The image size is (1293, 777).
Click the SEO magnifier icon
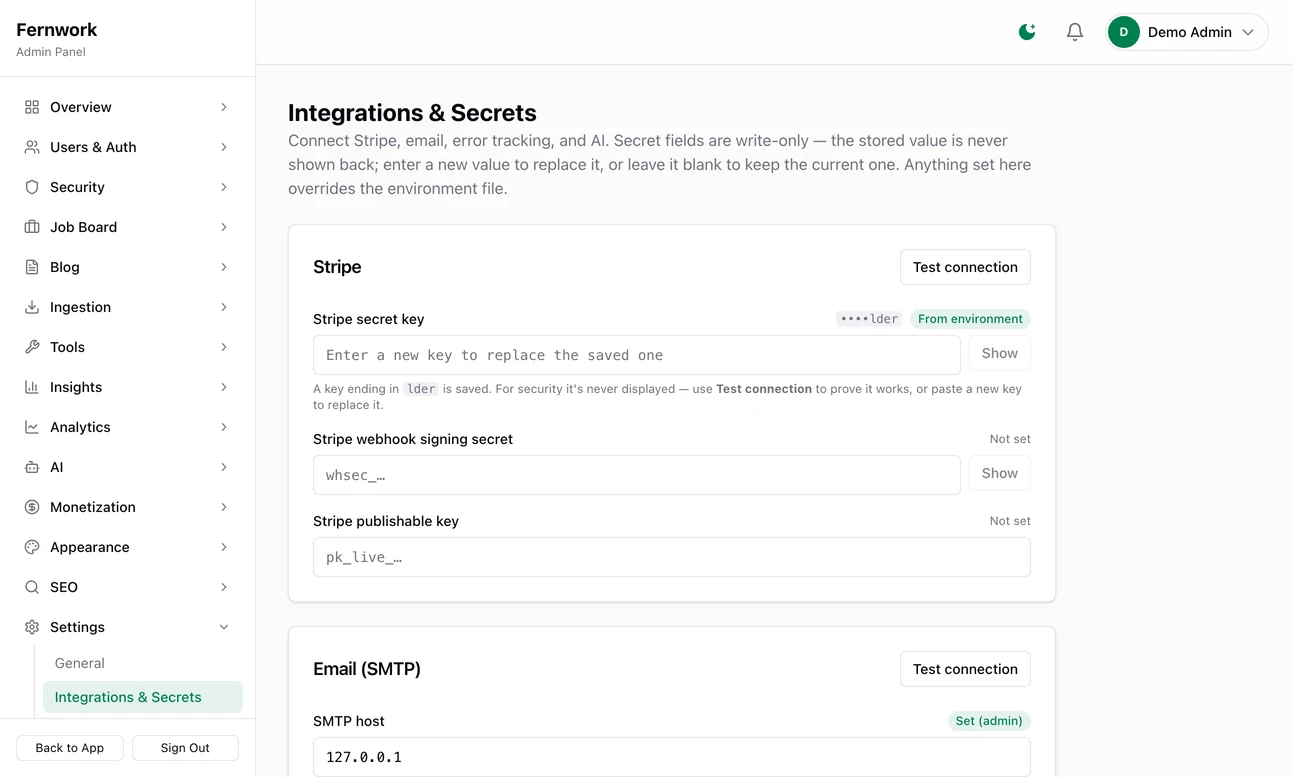[32, 587]
